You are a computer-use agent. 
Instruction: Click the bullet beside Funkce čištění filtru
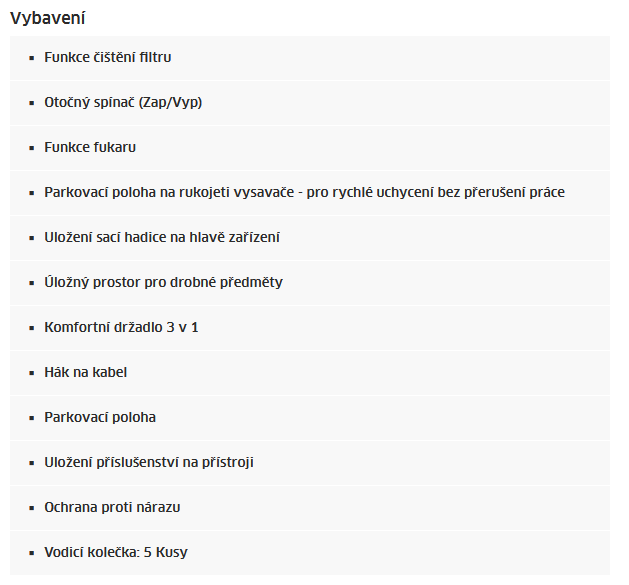pyautogui.click(x=32, y=58)
